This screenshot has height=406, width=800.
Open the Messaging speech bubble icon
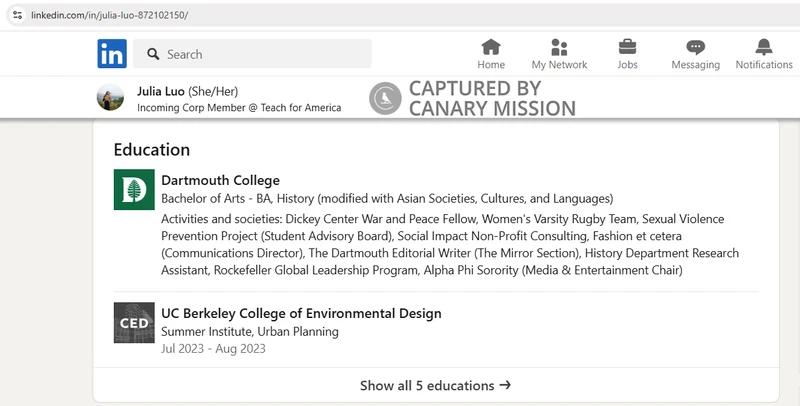[695, 47]
